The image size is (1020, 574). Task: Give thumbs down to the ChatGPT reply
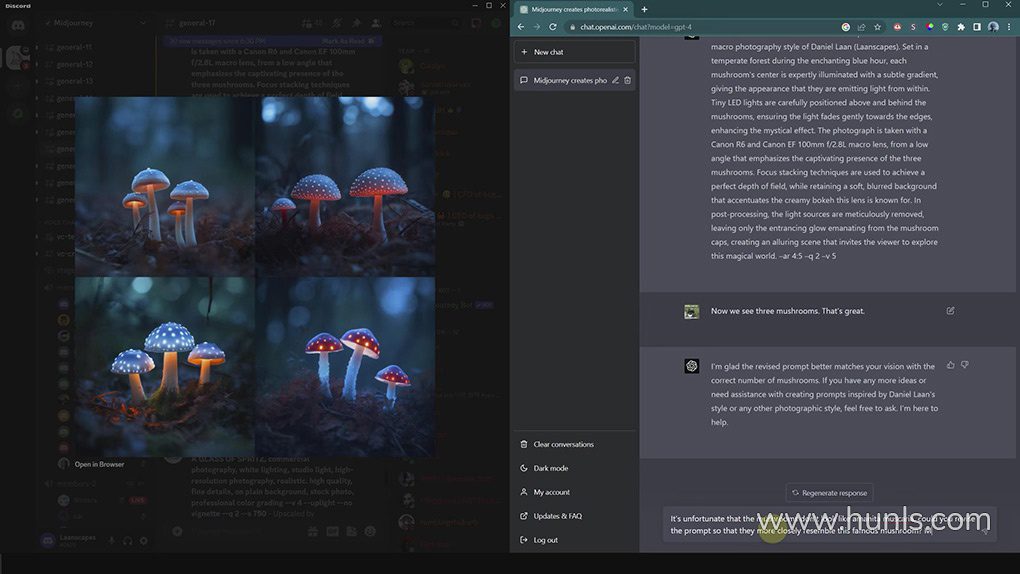[965, 365]
